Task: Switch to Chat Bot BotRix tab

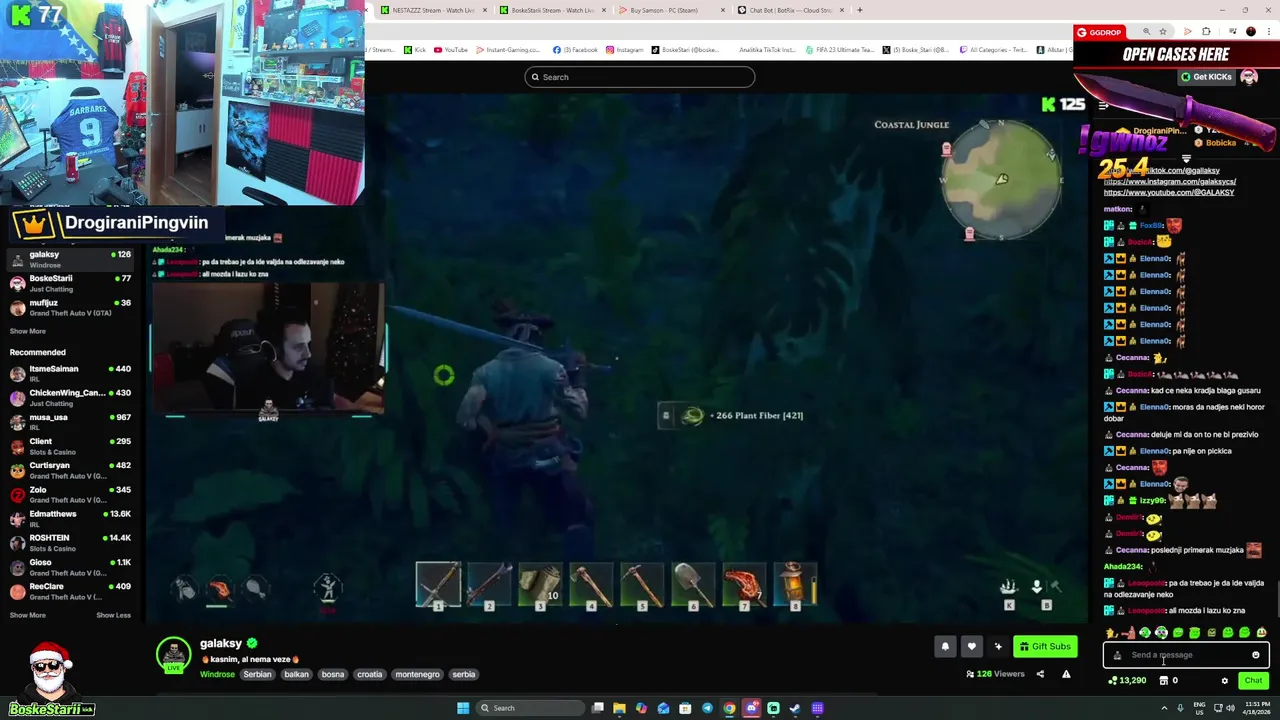Action: click(x=790, y=10)
